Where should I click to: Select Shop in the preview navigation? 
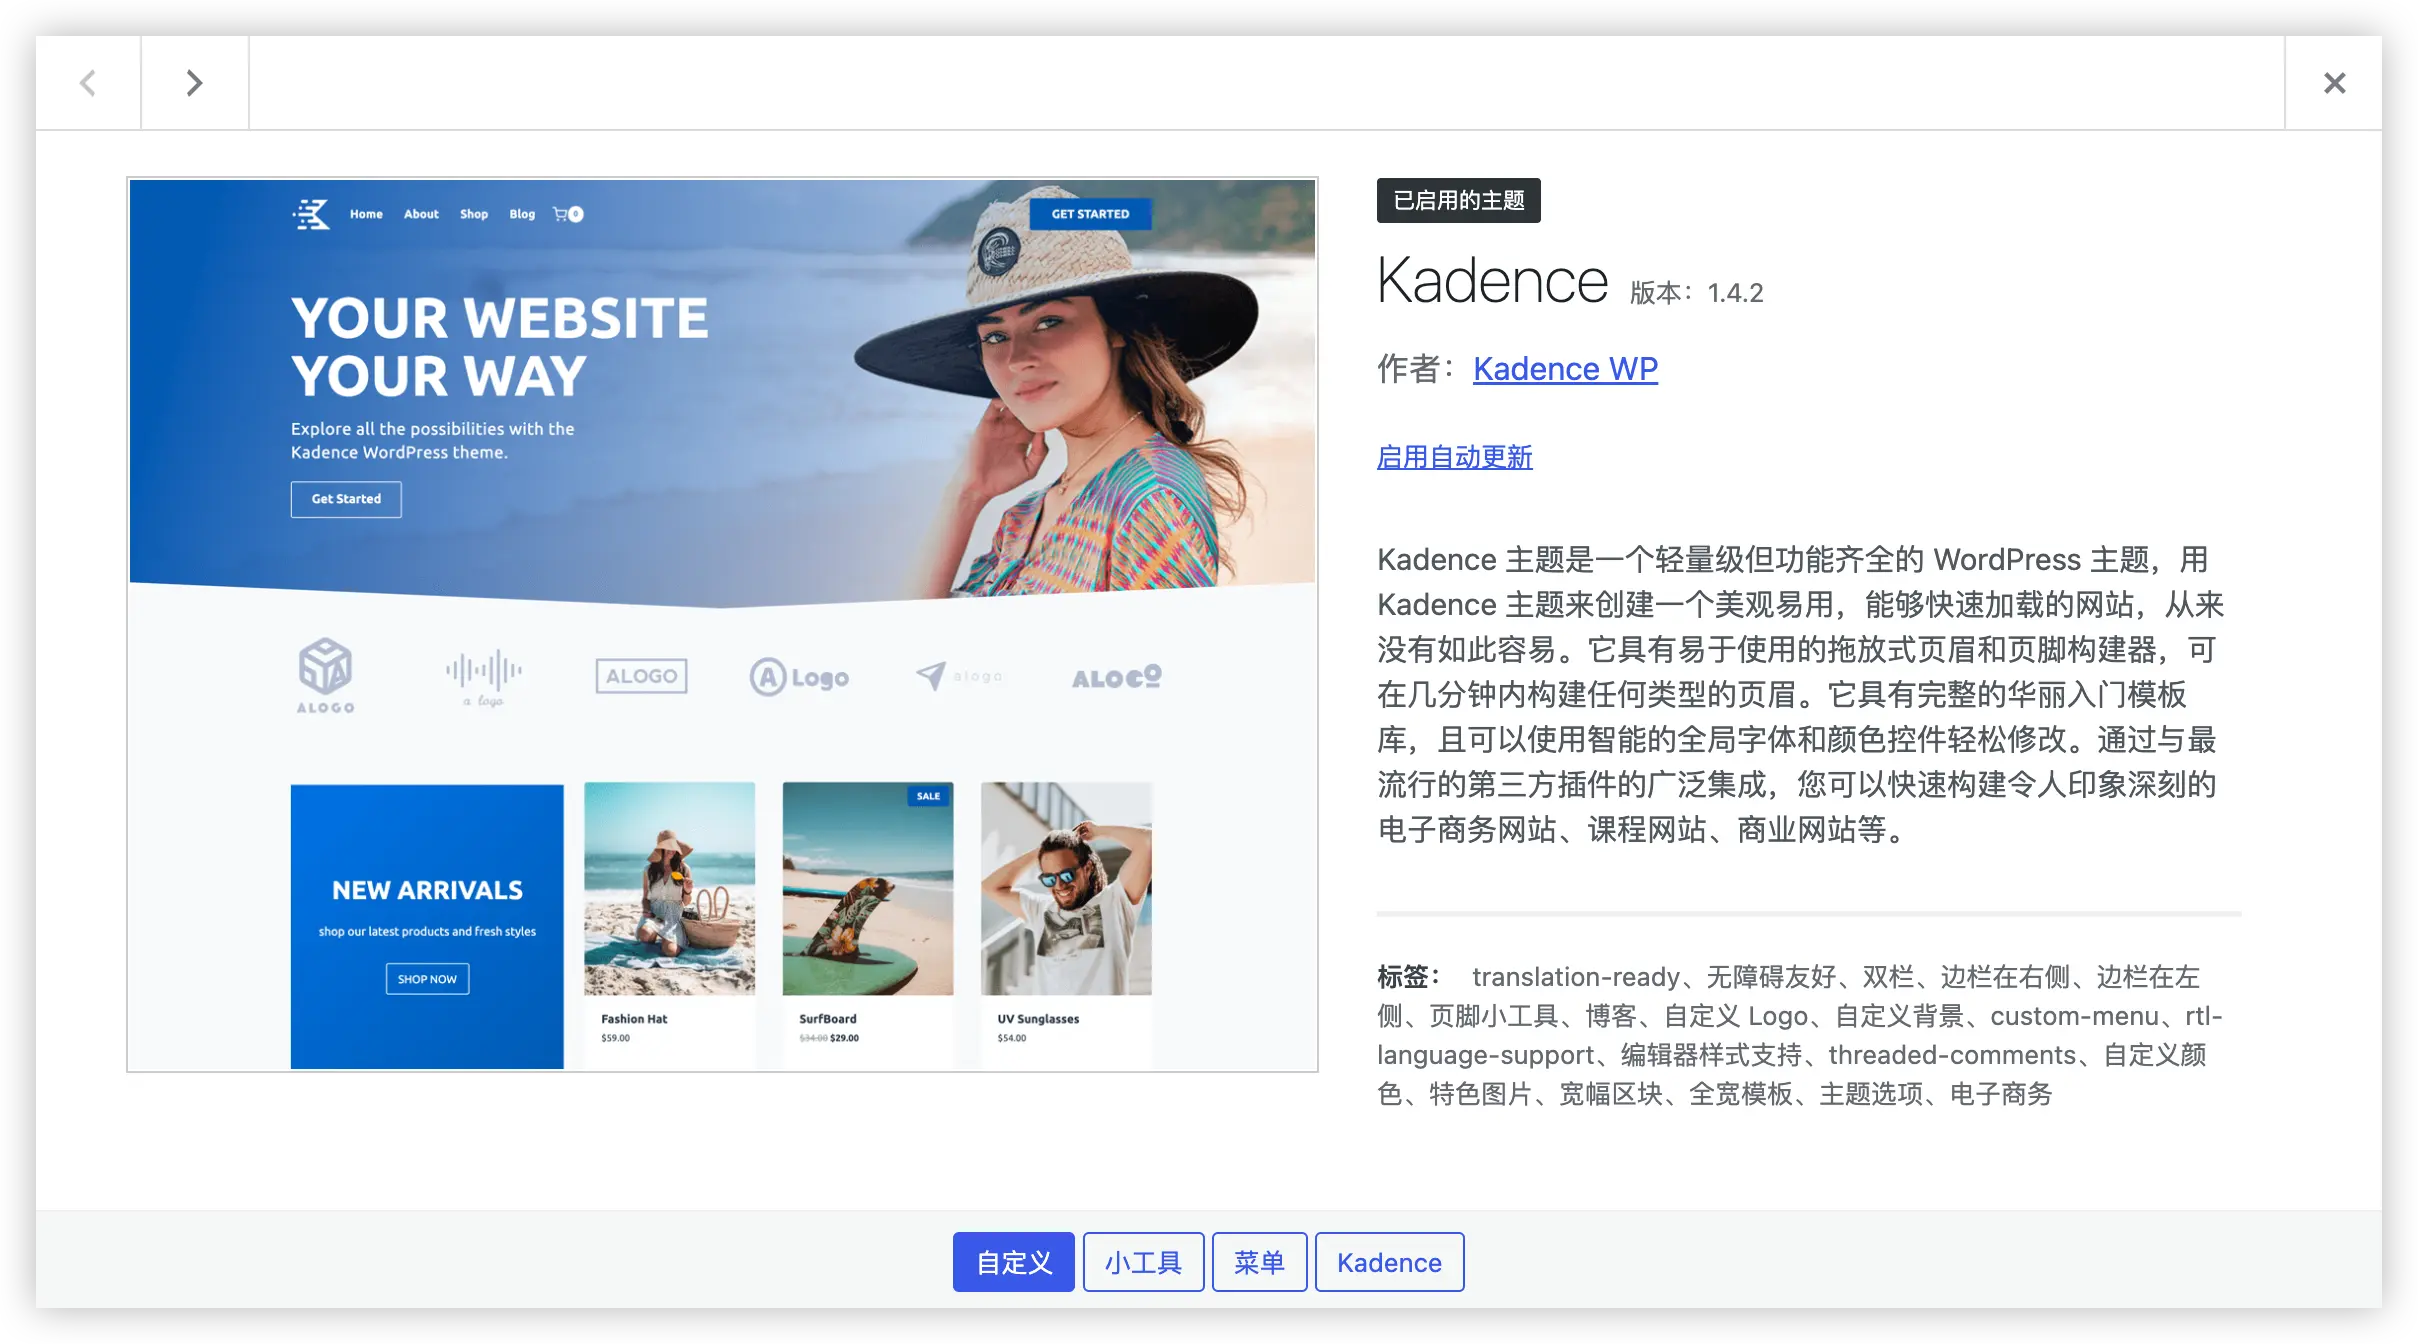(474, 214)
